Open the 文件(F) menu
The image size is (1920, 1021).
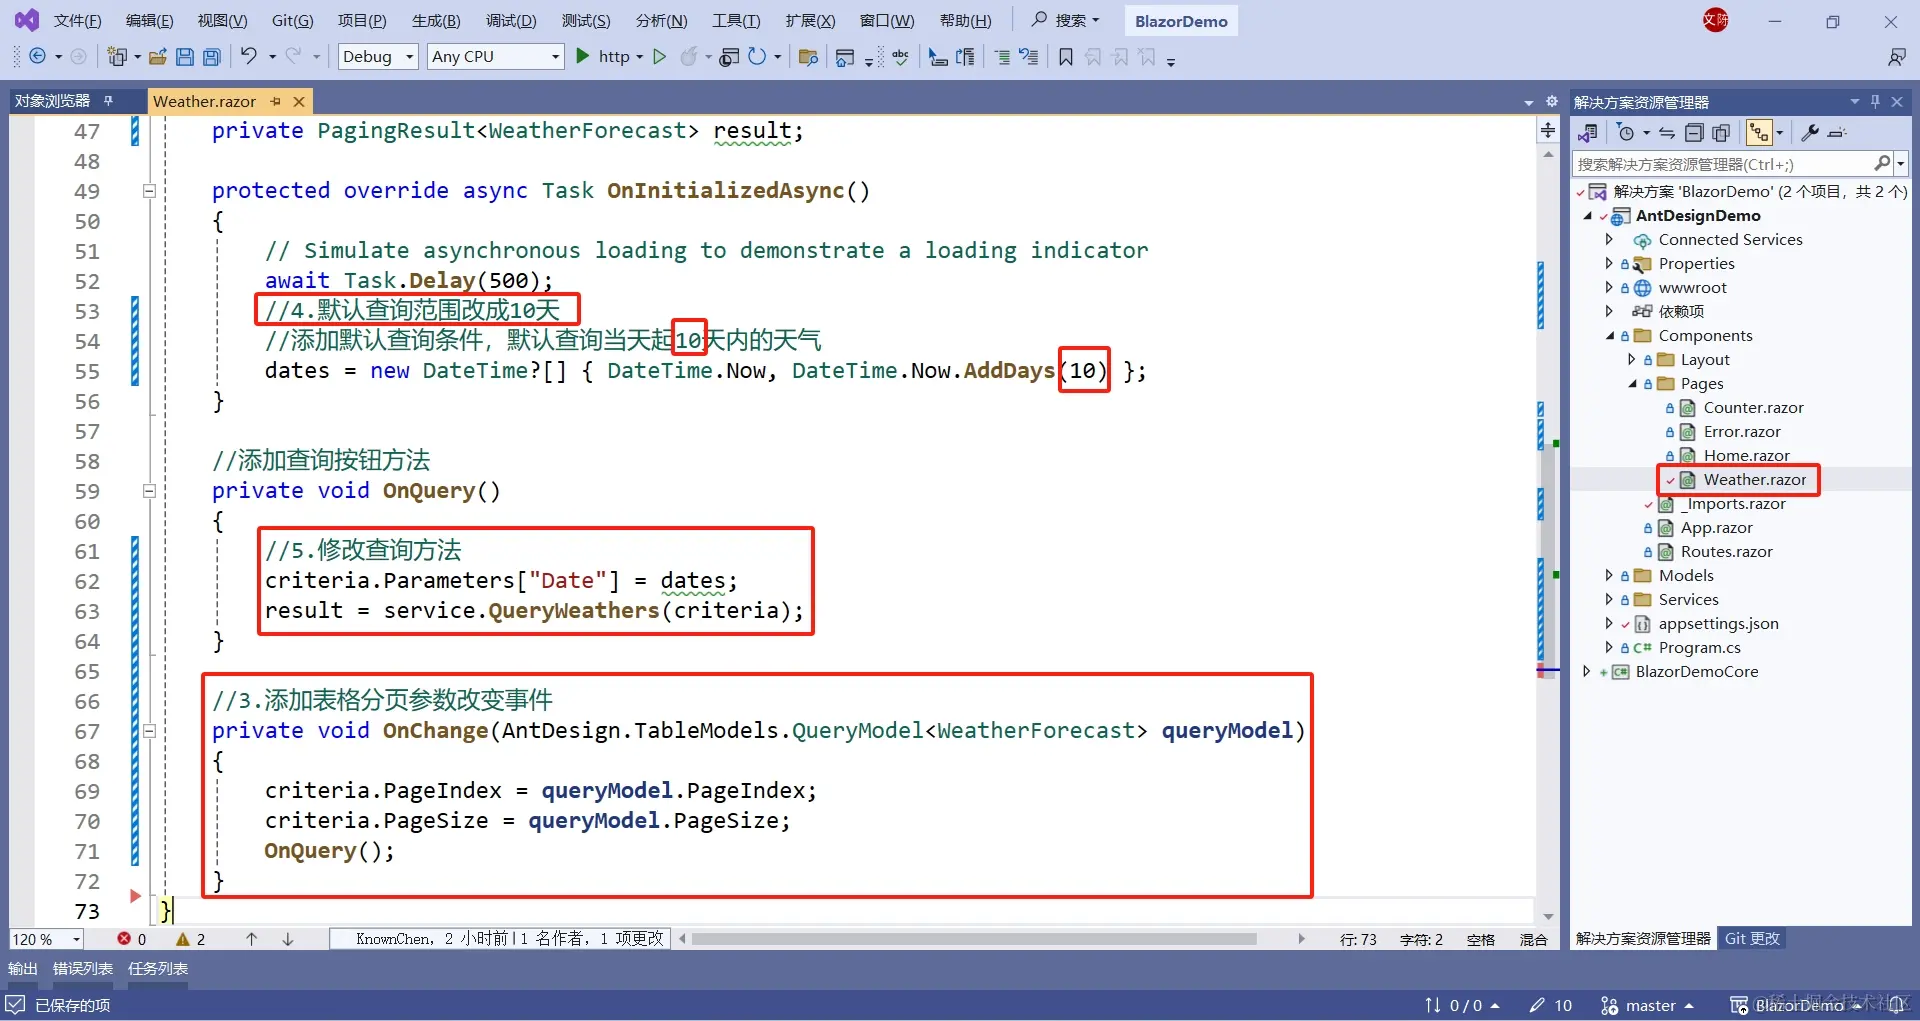[x=77, y=21]
